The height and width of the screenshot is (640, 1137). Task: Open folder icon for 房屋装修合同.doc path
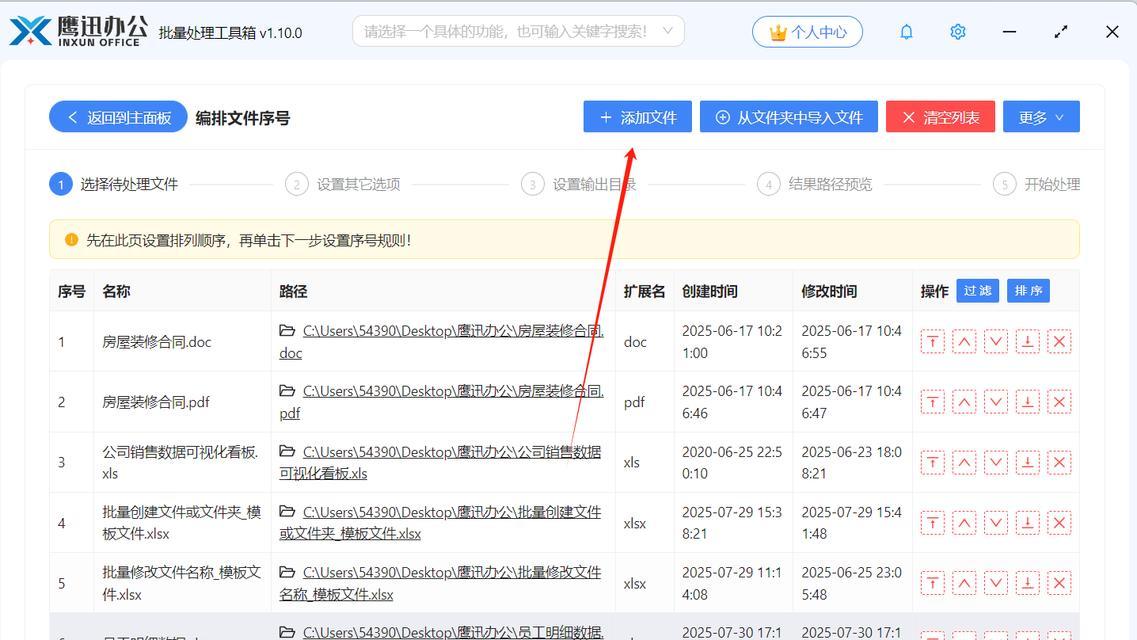(x=287, y=331)
